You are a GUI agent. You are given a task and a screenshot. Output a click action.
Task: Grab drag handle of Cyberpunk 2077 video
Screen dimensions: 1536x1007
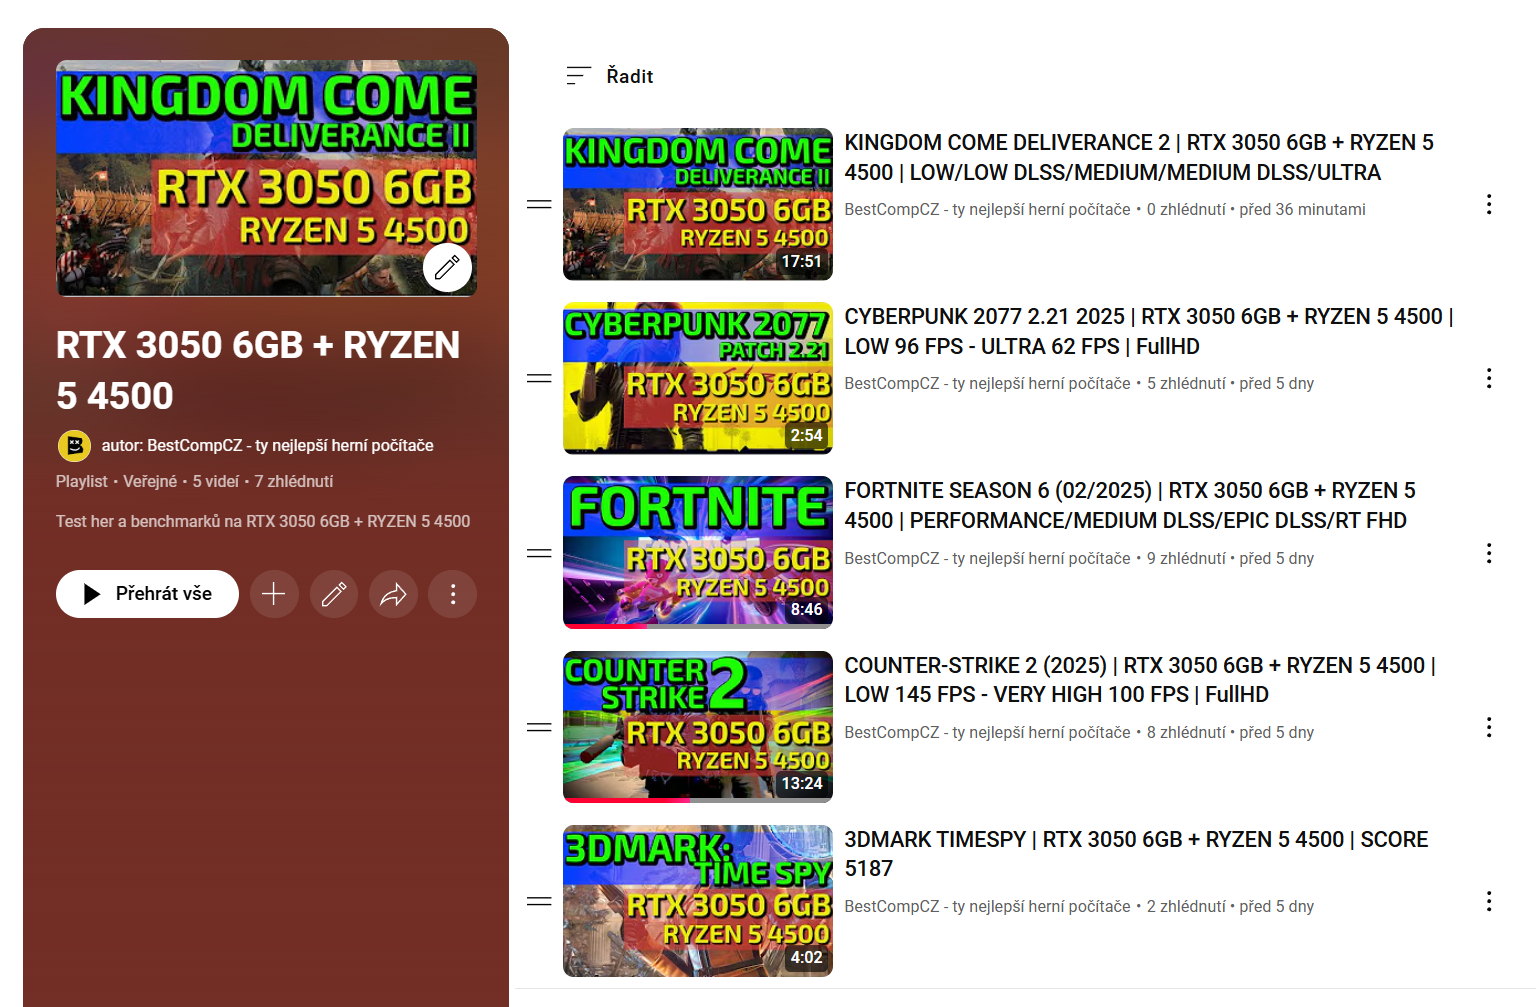click(x=539, y=378)
